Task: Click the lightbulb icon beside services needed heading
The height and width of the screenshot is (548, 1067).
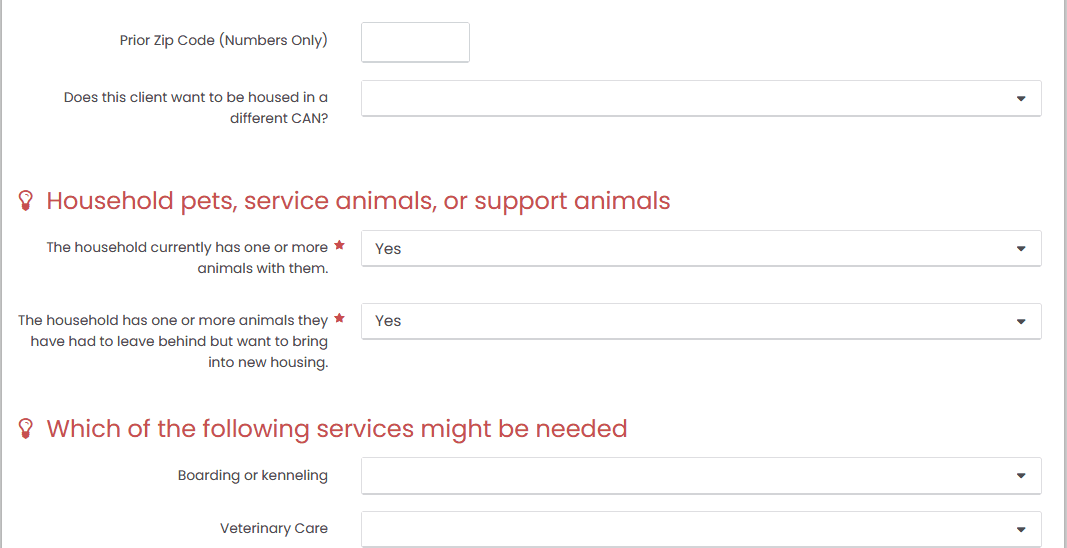Action: 27,429
